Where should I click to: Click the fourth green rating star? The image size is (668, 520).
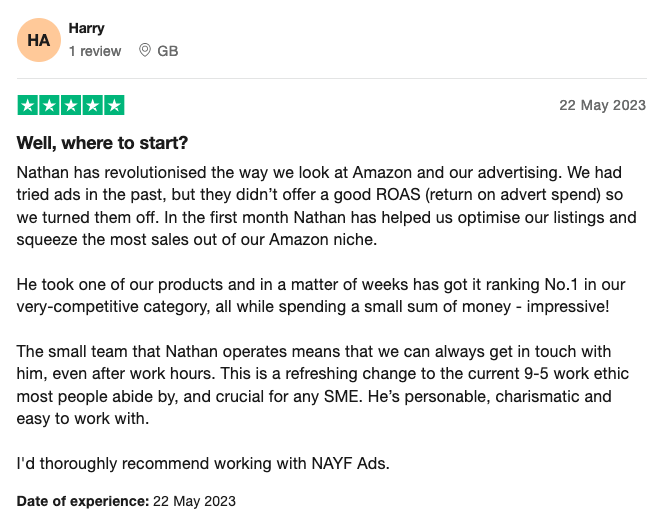pos(92,105)
